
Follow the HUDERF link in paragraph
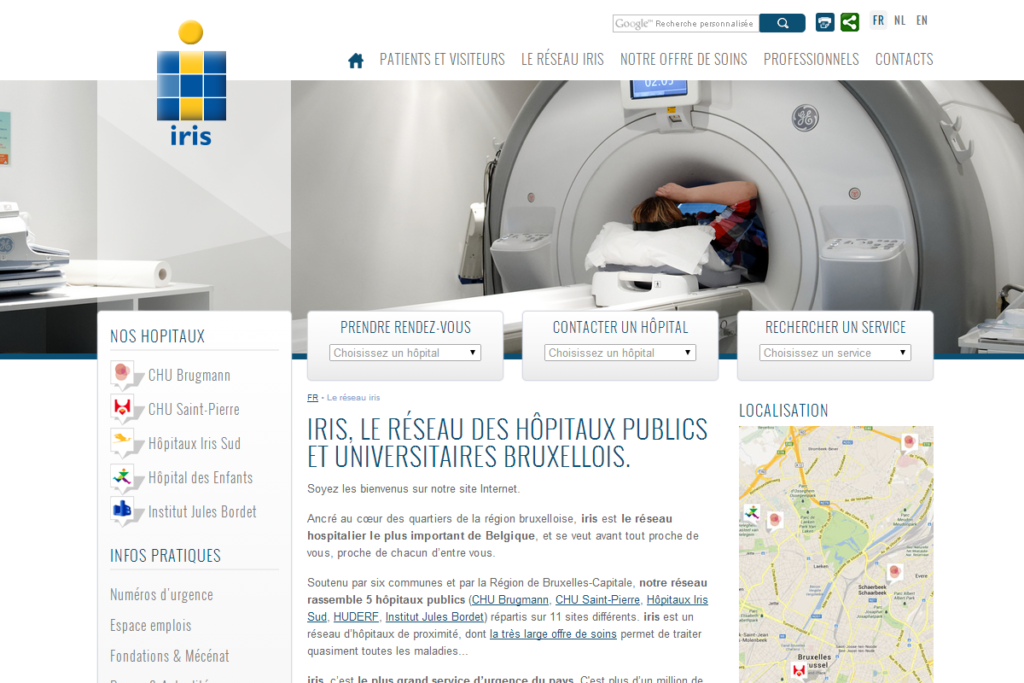[x=356, y=616]
